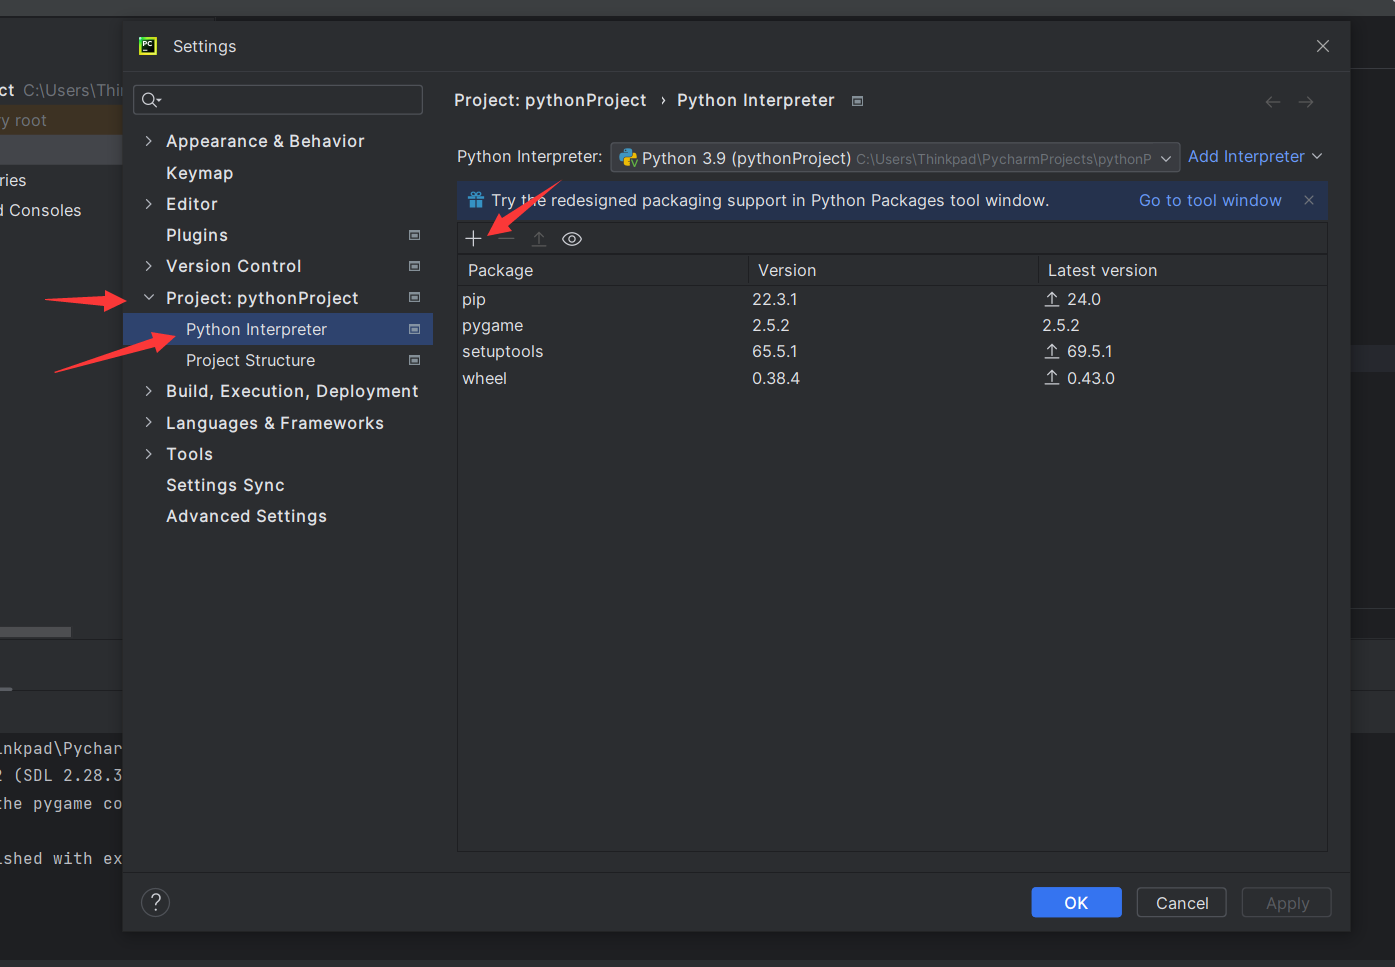Click the minus icon to uninstall package

pyautogui.click(x=506, y=239)
